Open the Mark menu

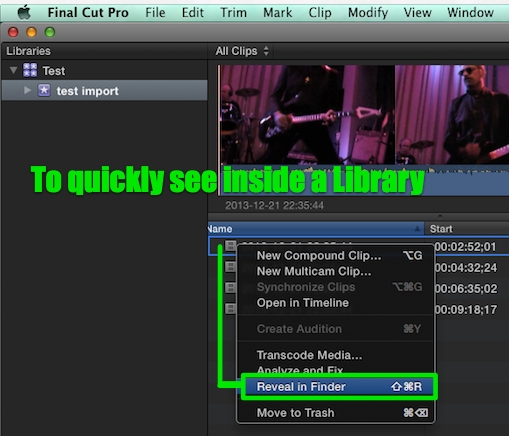tap(277, 13)
